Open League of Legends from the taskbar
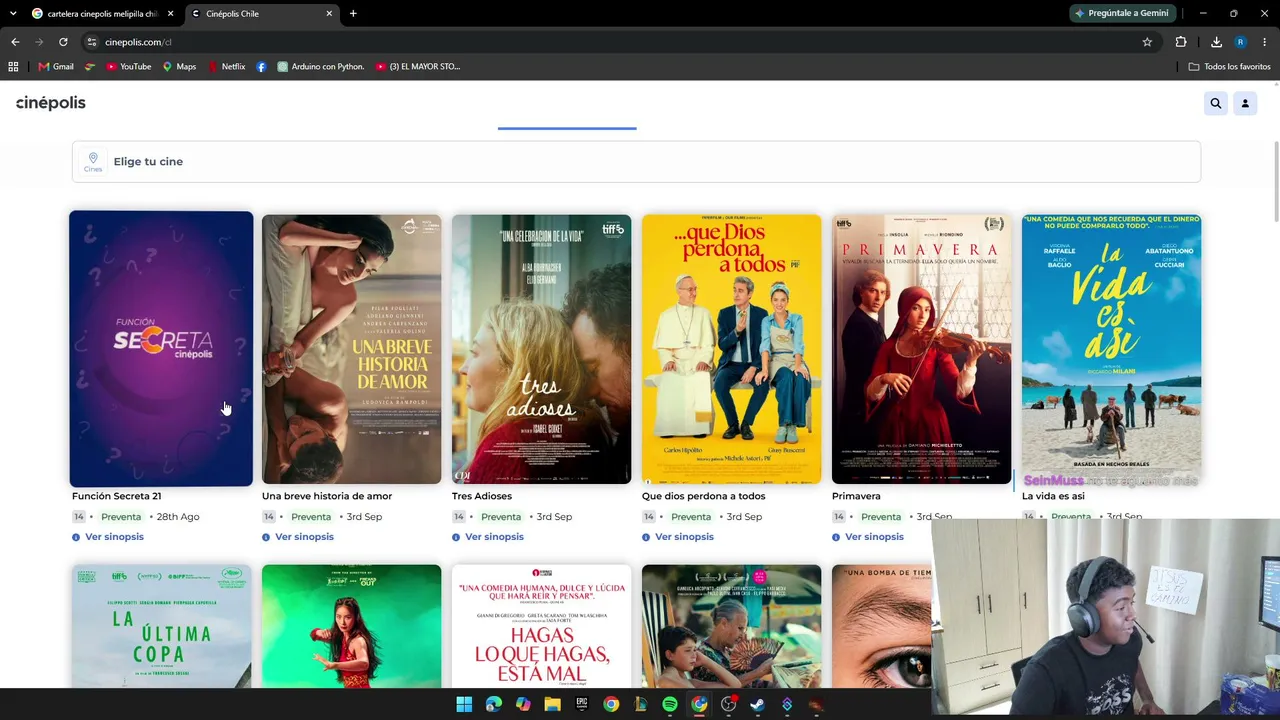This screenshot has height=720, width=1280. pos(640,704)
